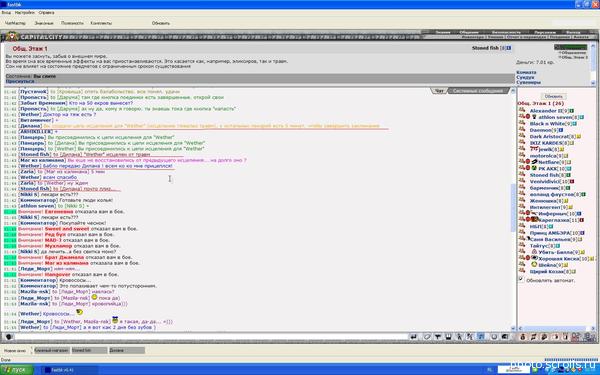
Task: Click right arrow of user list horizontal scrollbar
Action: coord(593,328)
